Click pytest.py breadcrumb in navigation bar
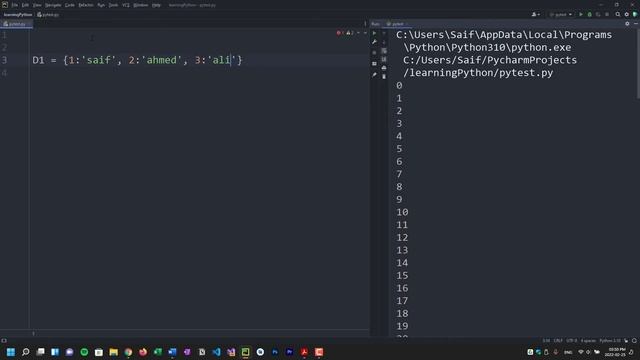 (48, 15)
